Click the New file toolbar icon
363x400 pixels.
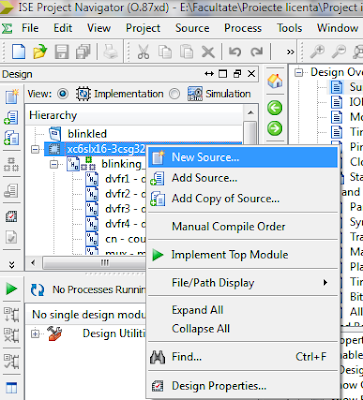18,52
